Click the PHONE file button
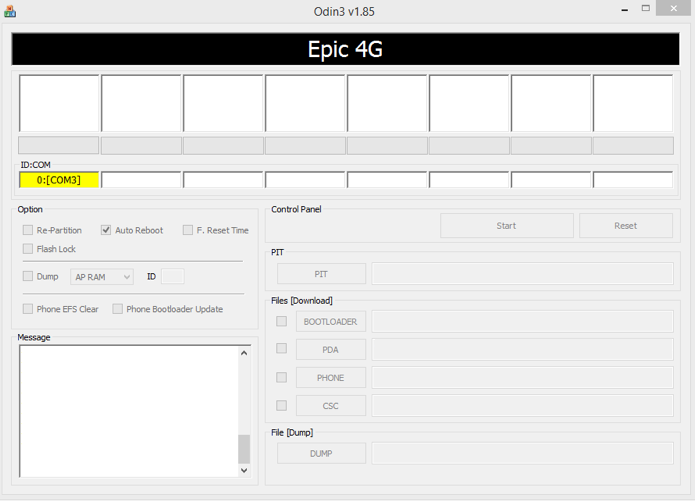Image resolution: width=695 pixels, height=502 pixels. [331, 377]
